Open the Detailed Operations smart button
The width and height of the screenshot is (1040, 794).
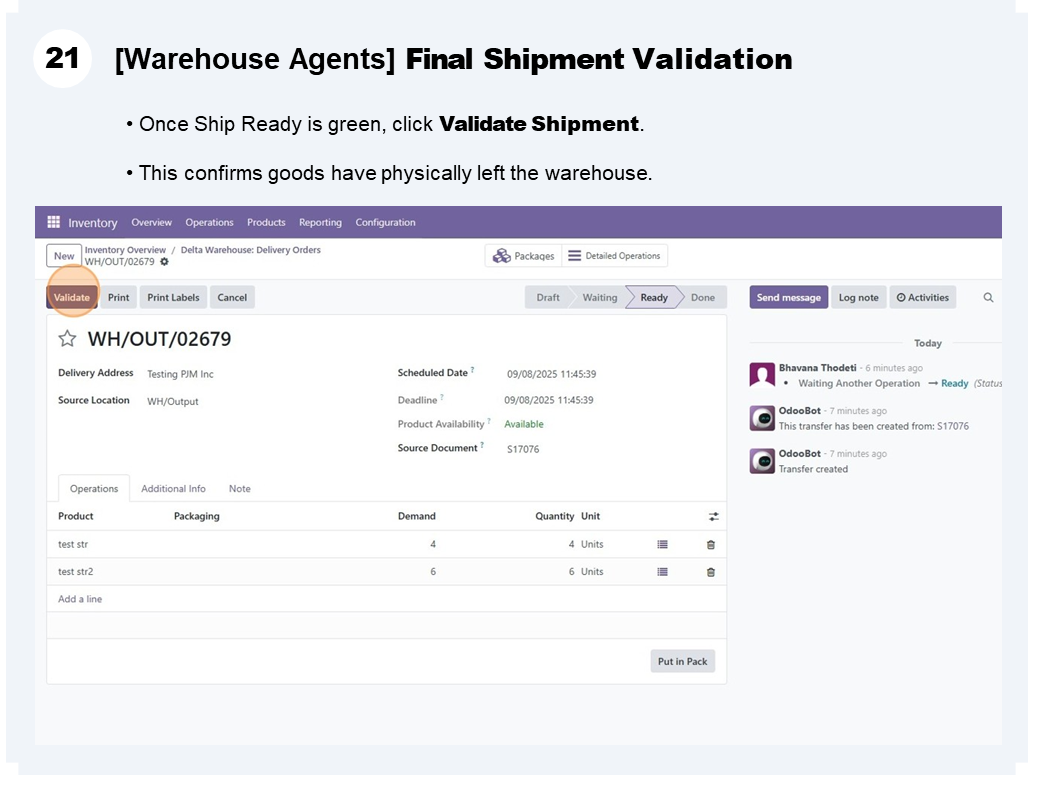(x=614, y=256)
